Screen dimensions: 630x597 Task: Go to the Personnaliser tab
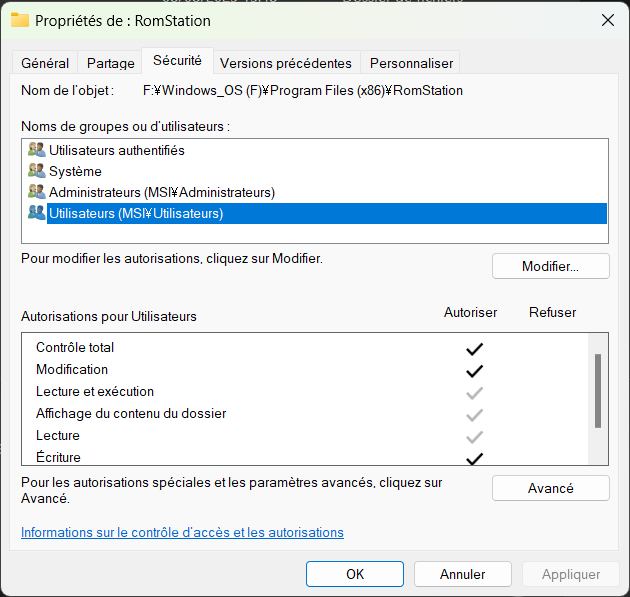click(411, 63)
